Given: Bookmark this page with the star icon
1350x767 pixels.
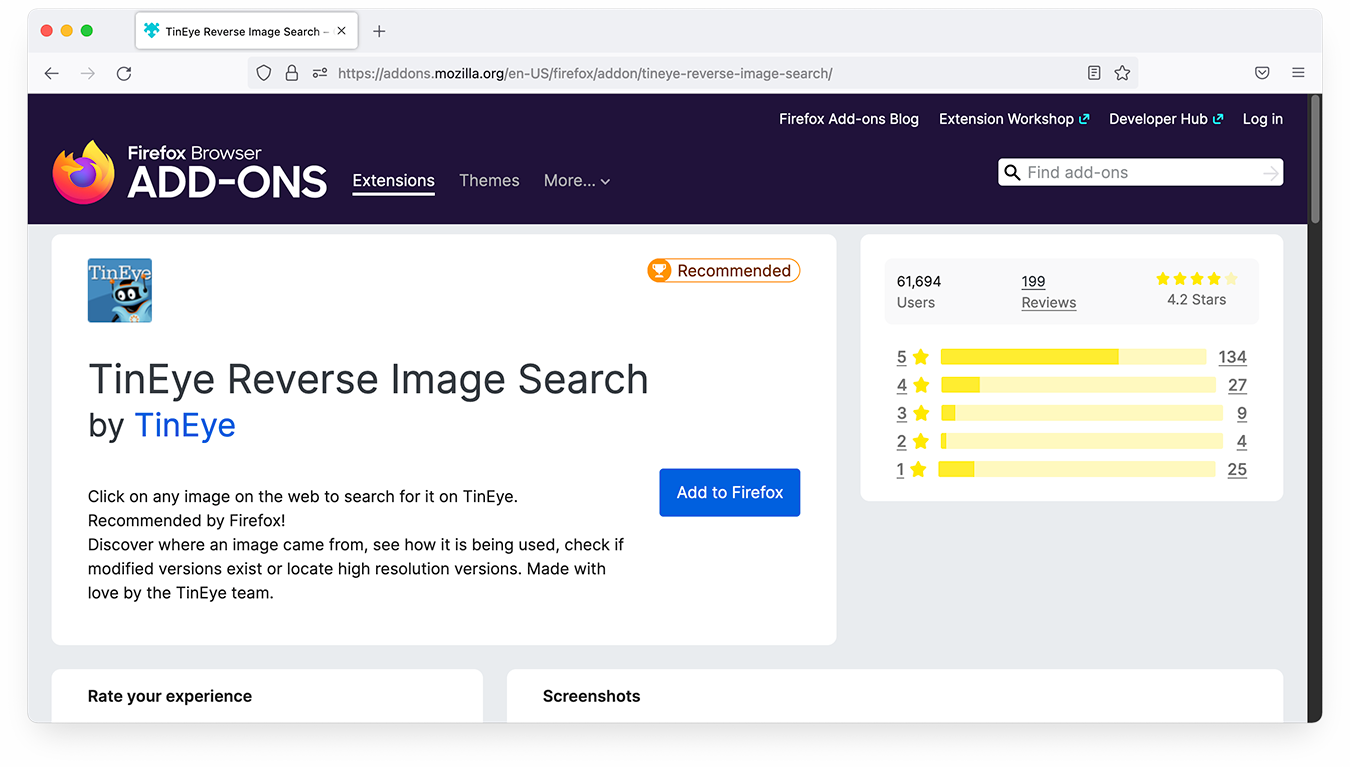Looking at the screenshot, I should click(x=1122, y=73).
